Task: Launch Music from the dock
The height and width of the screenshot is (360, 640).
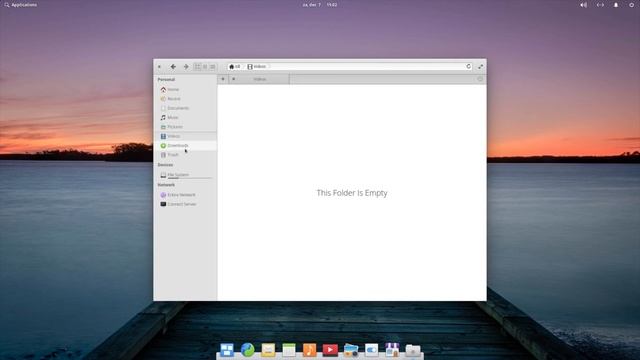Action: pyautogui.click(x=309, y=350)
